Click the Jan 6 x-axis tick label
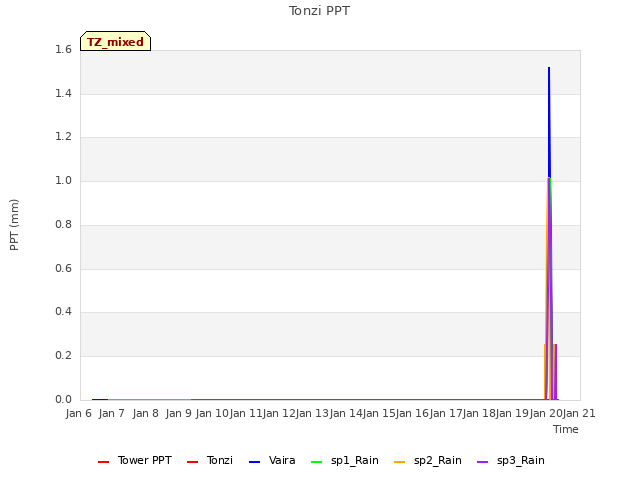 [x=79, y=413]
